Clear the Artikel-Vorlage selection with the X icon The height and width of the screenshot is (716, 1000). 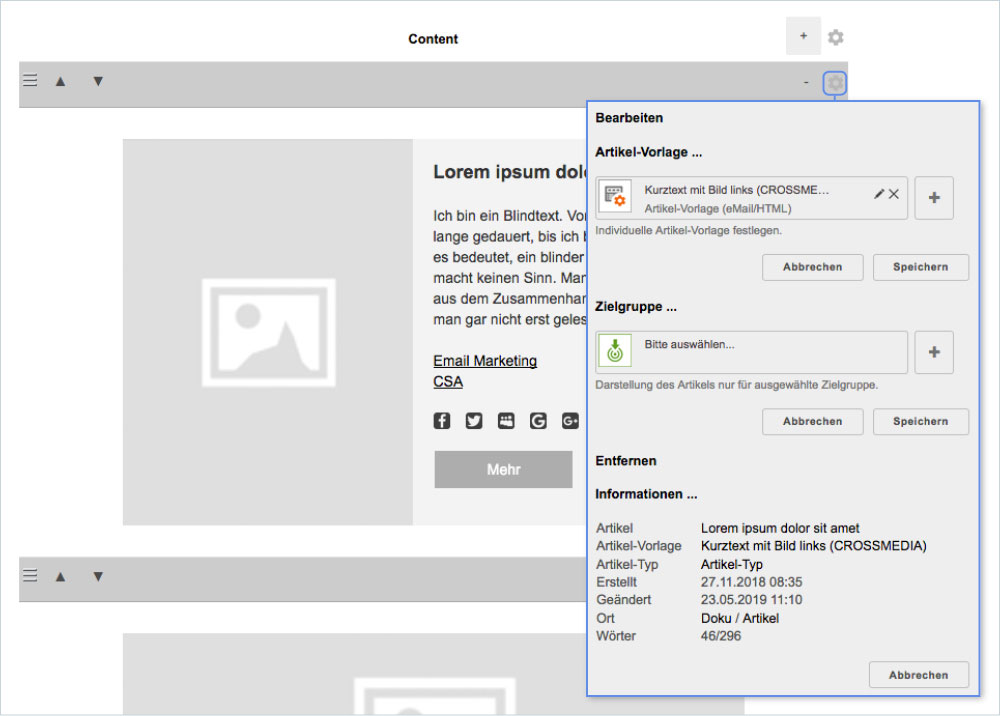pos(894,194)
